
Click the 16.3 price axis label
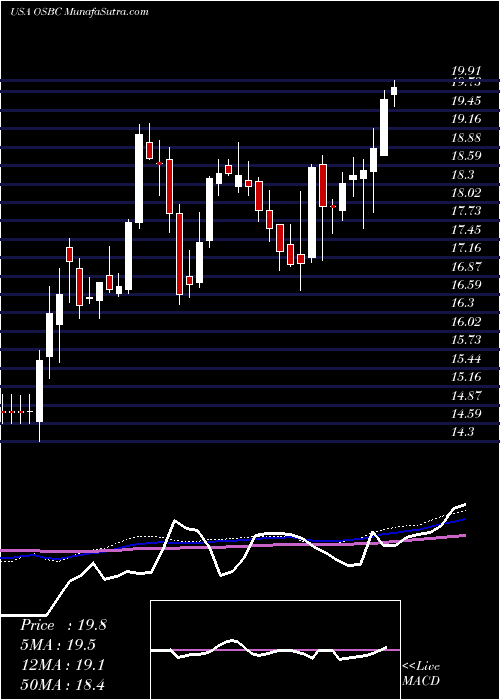tap(462, 304)
